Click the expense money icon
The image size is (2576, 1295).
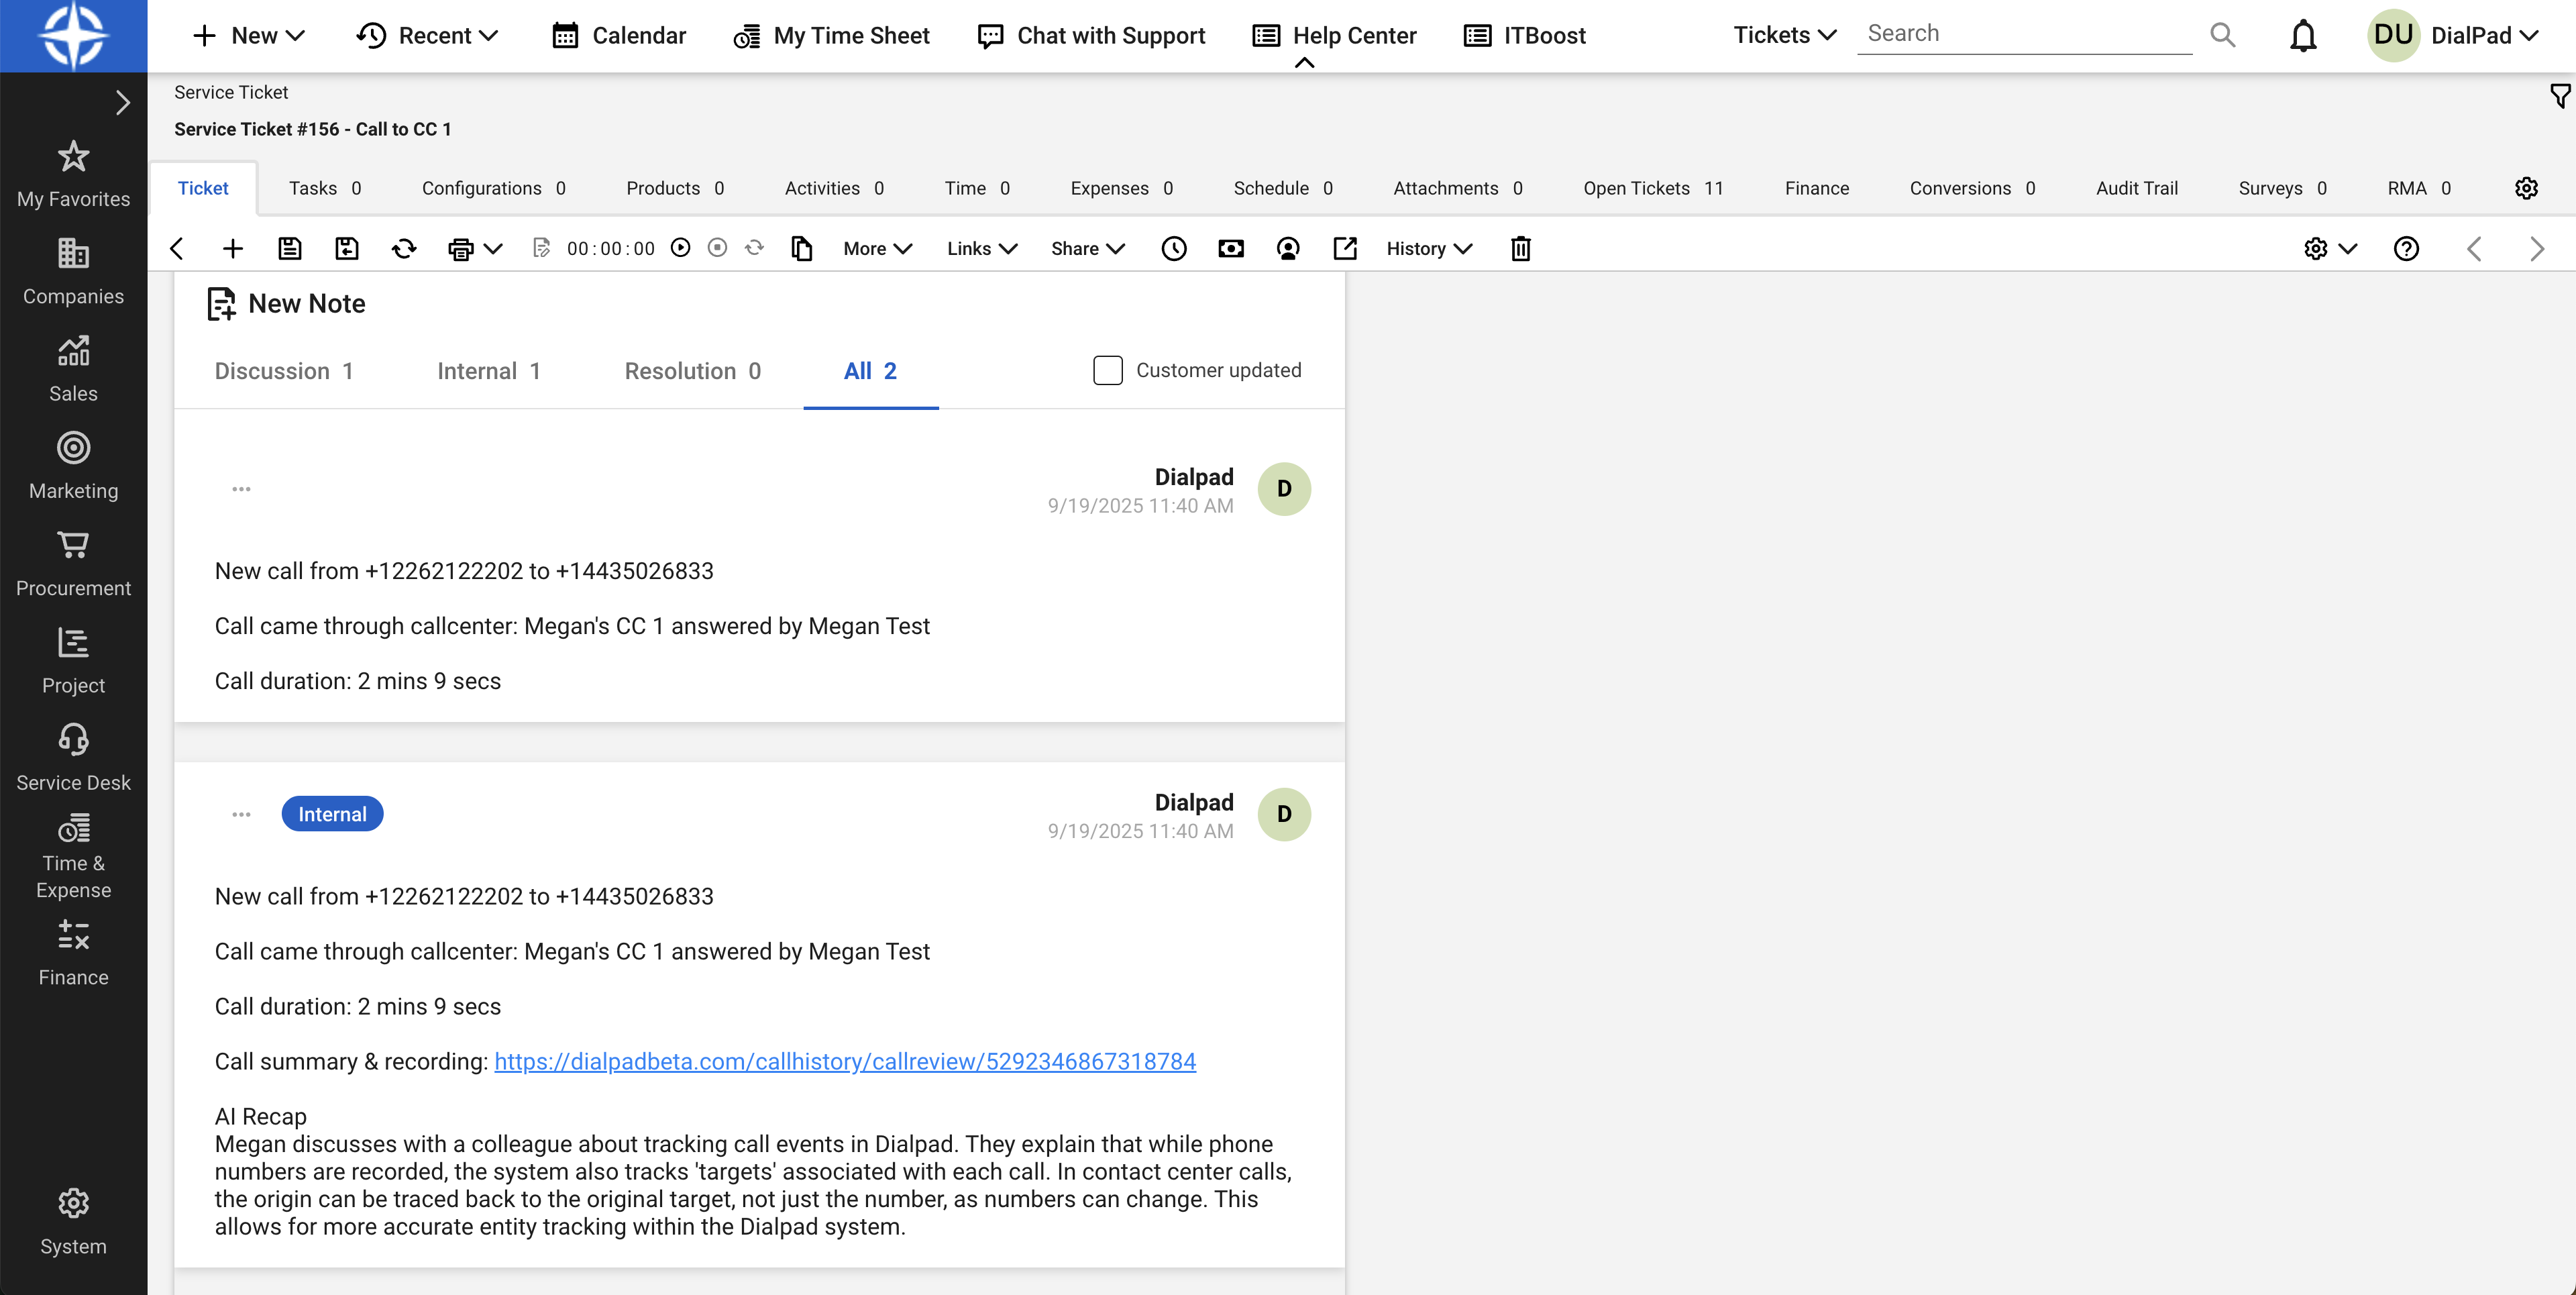click(x=1231, y=248)
